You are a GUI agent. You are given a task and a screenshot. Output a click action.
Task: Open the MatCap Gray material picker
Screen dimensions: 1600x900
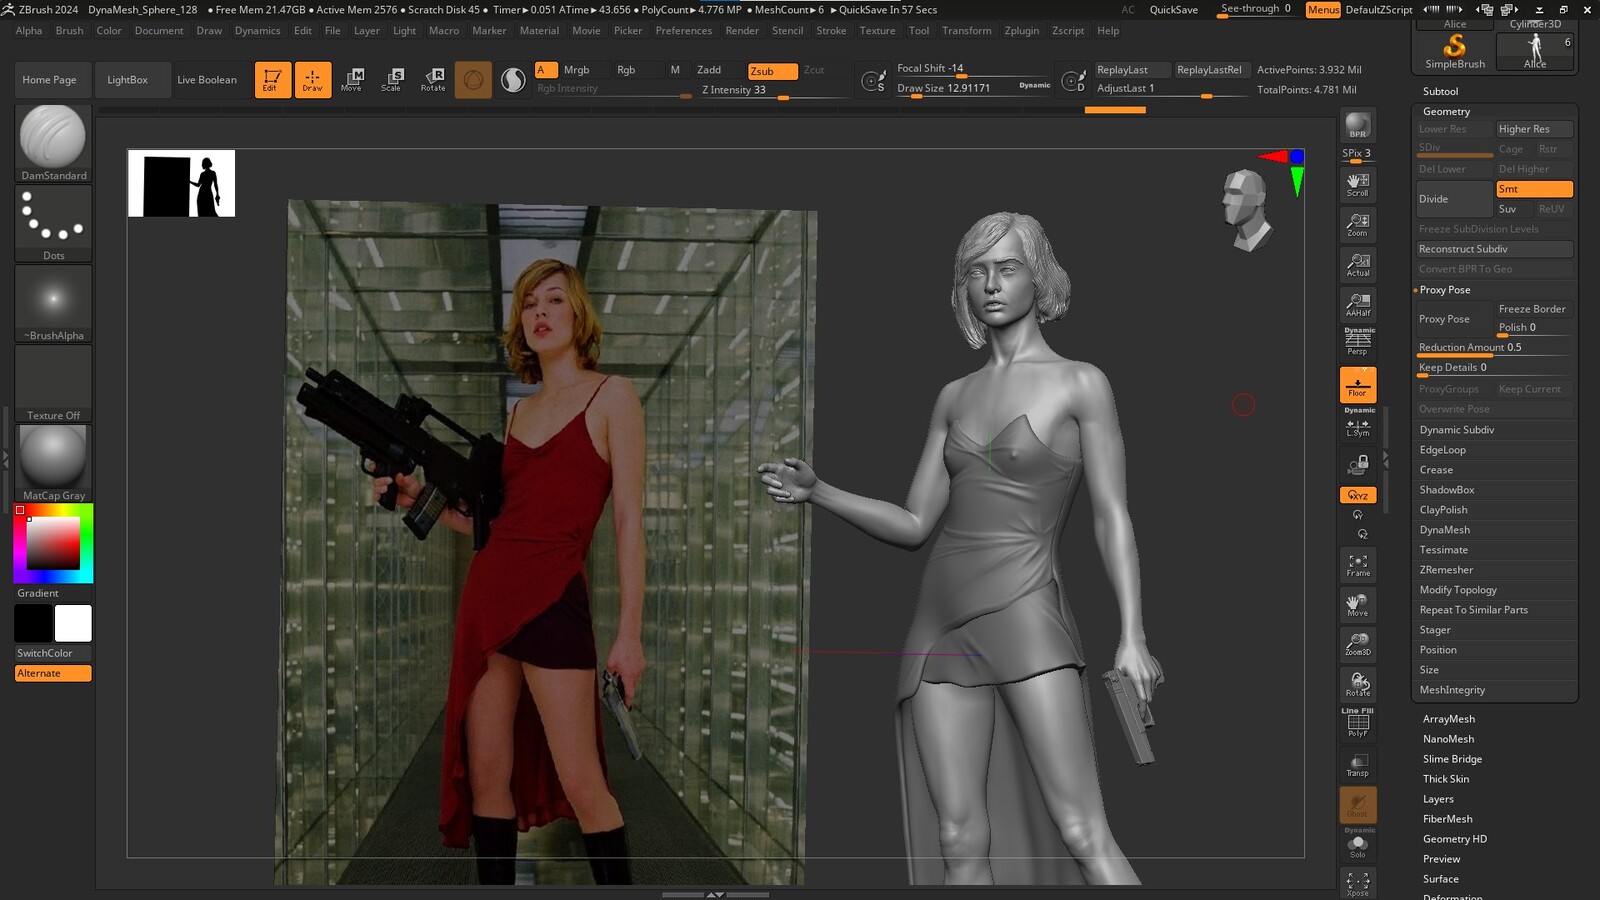[53, 463]
